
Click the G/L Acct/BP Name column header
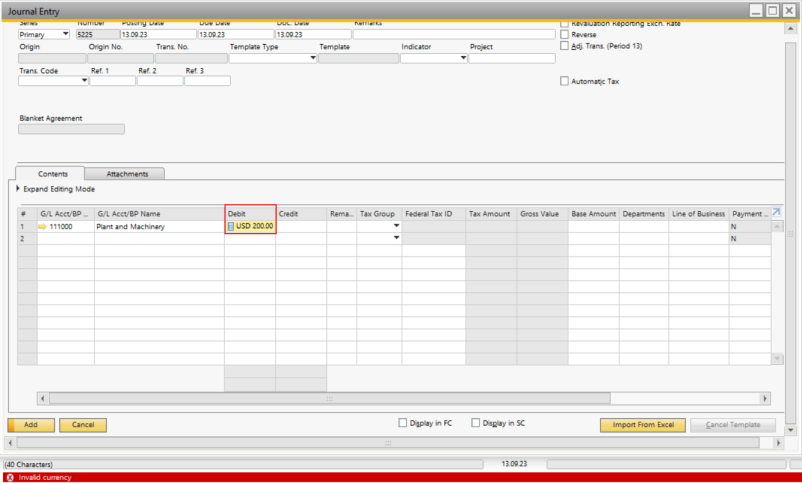(x=159, y=214)
